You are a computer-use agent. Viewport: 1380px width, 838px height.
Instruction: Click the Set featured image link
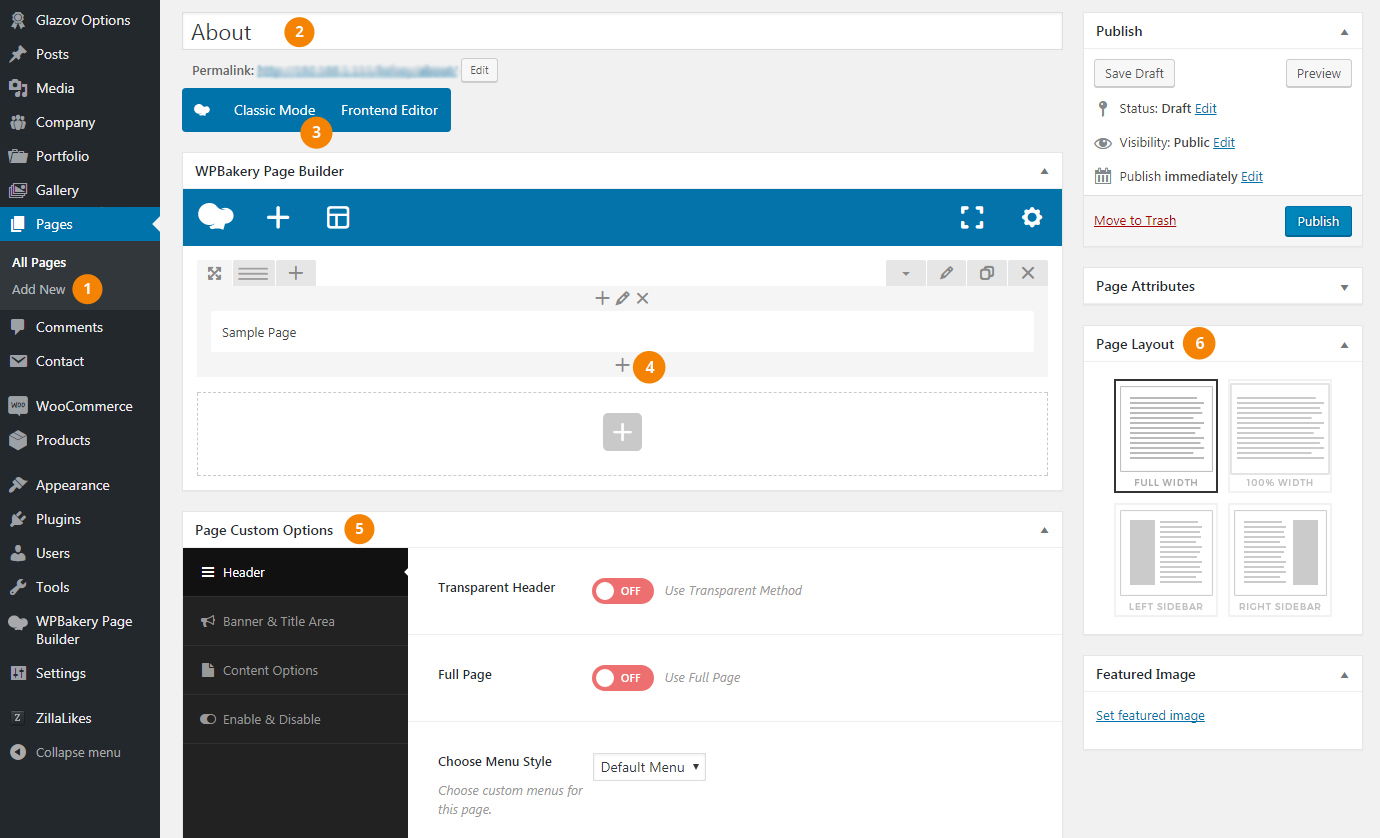tap(1150, 716)
